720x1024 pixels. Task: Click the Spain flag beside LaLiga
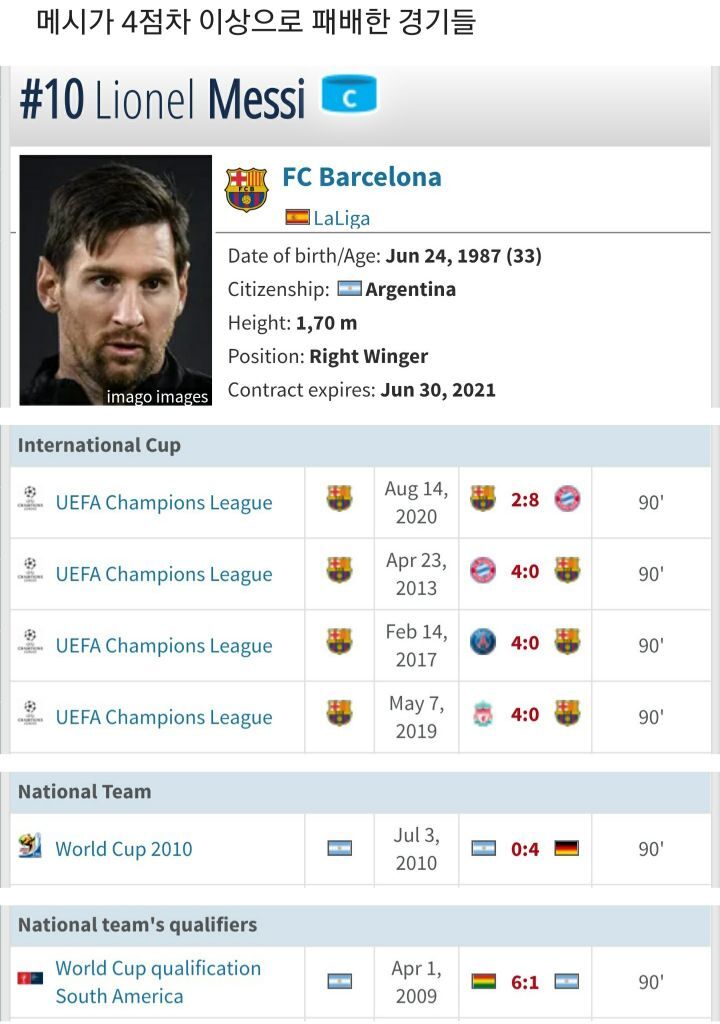297,217
